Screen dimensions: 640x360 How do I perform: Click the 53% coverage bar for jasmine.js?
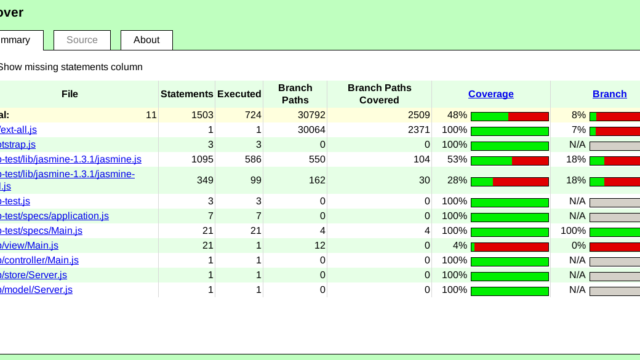tap(509, 161)
